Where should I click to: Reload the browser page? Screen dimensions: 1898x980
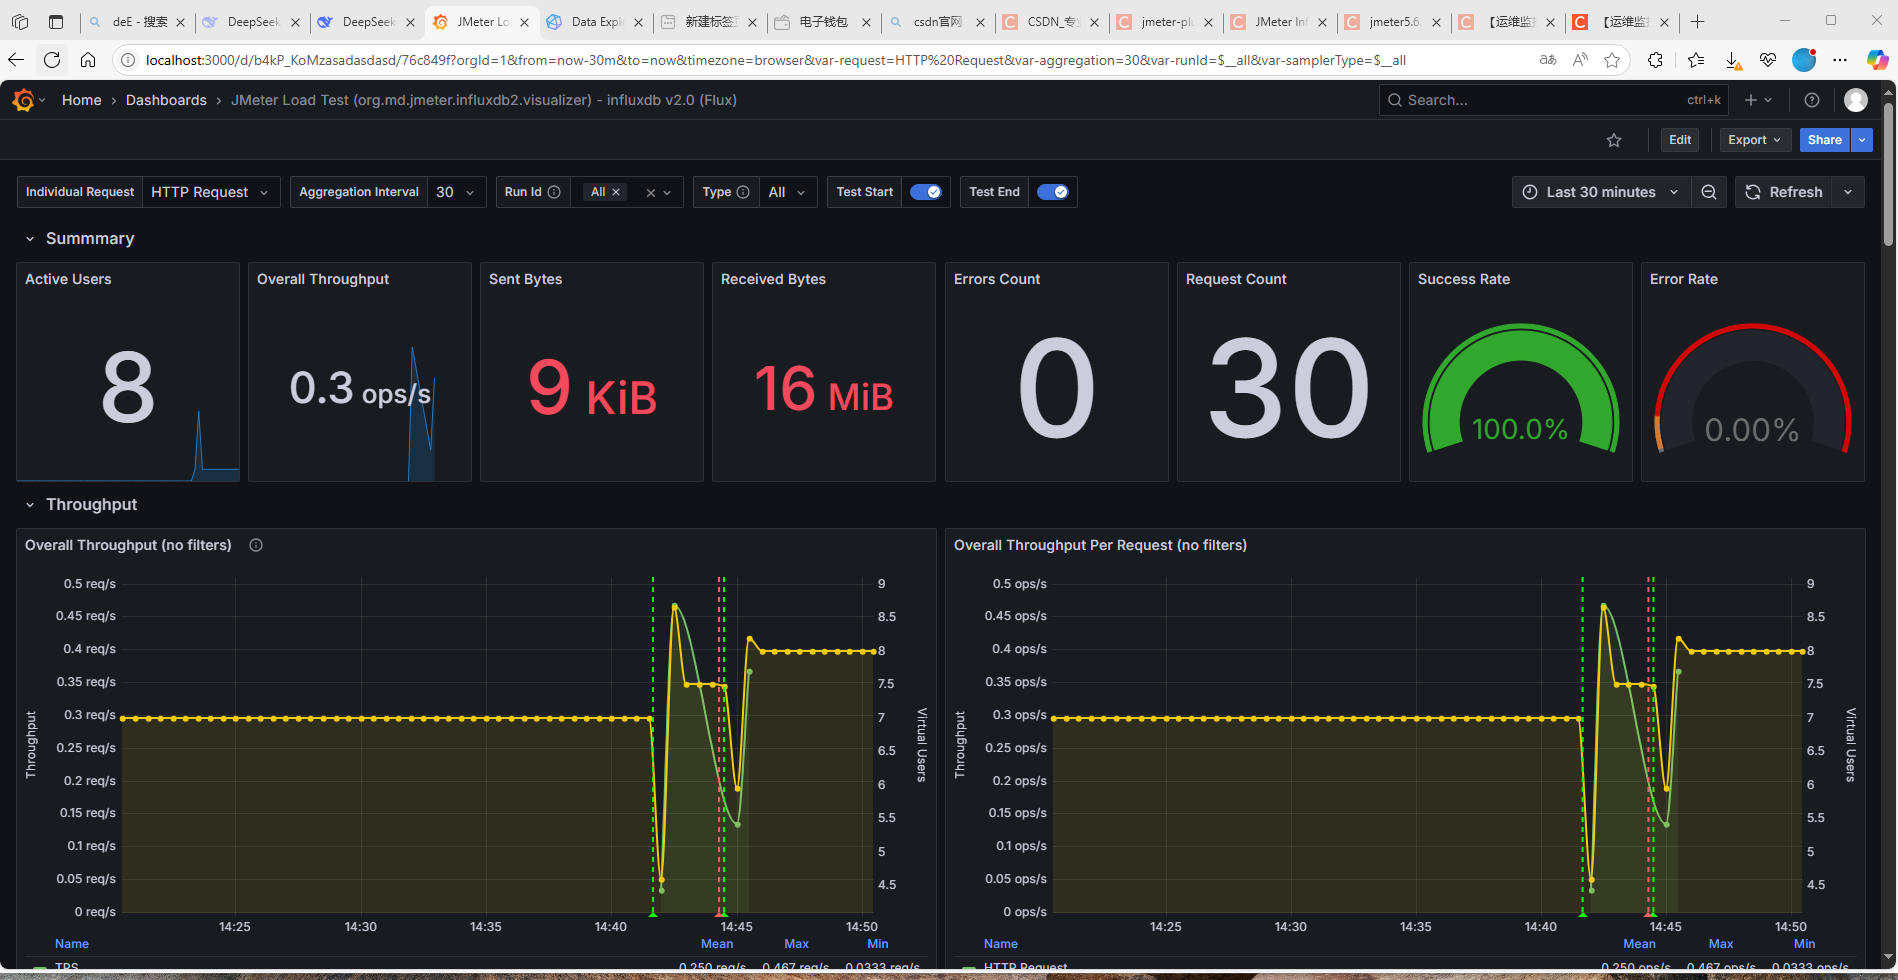(x=52, y=60)
